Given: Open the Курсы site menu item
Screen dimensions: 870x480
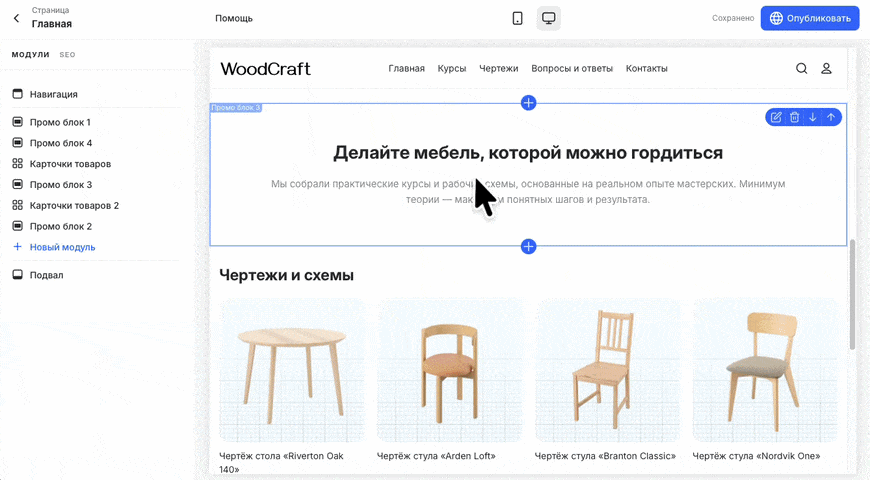Looking at the screenshot, I should tap(452, 68).
